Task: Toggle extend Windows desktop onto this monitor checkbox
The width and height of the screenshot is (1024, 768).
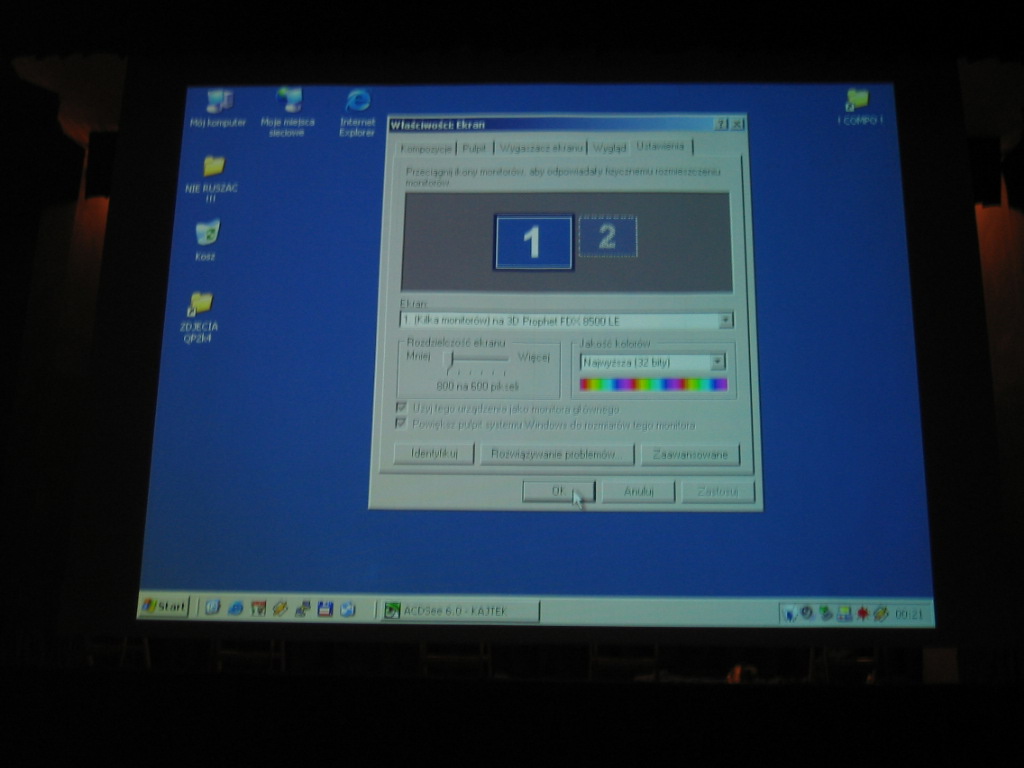Action: tap(402, 424)
